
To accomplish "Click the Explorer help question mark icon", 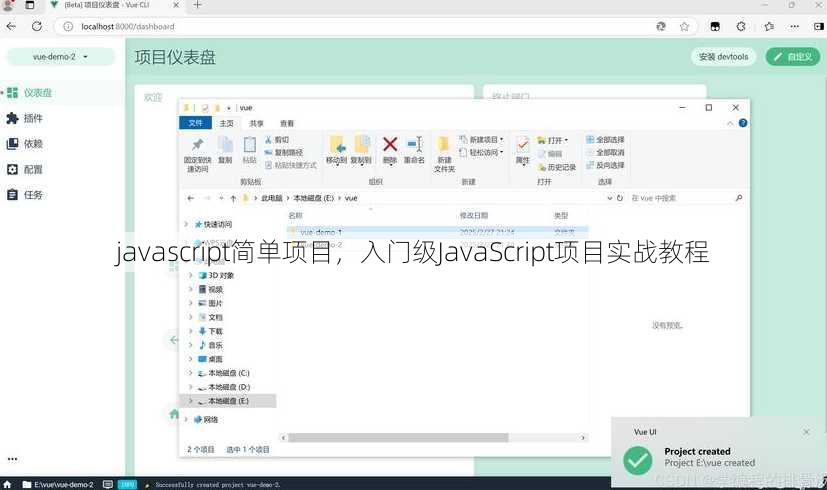I will (743, 123).
